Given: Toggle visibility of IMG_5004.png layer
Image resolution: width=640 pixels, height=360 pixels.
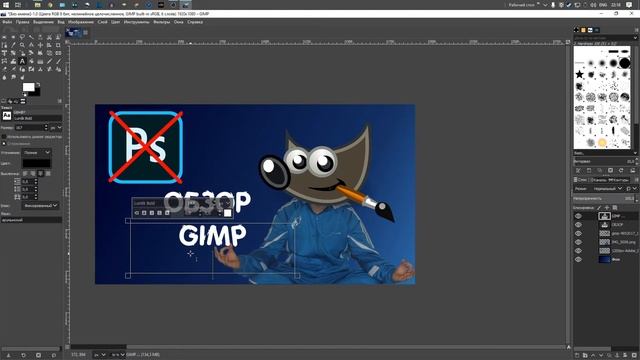Looking at the screenshot, I should (578, 242).
